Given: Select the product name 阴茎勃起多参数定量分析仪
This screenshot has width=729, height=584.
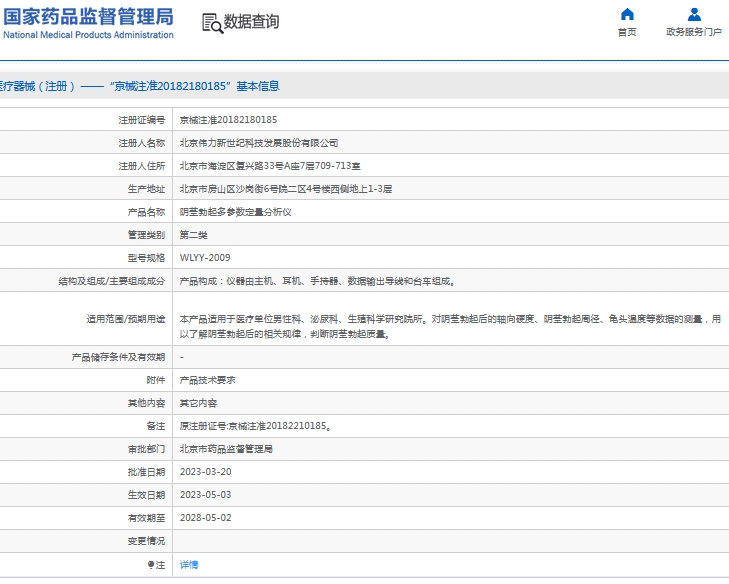Looking at the screenshot, I should click(x=235, y=212).
